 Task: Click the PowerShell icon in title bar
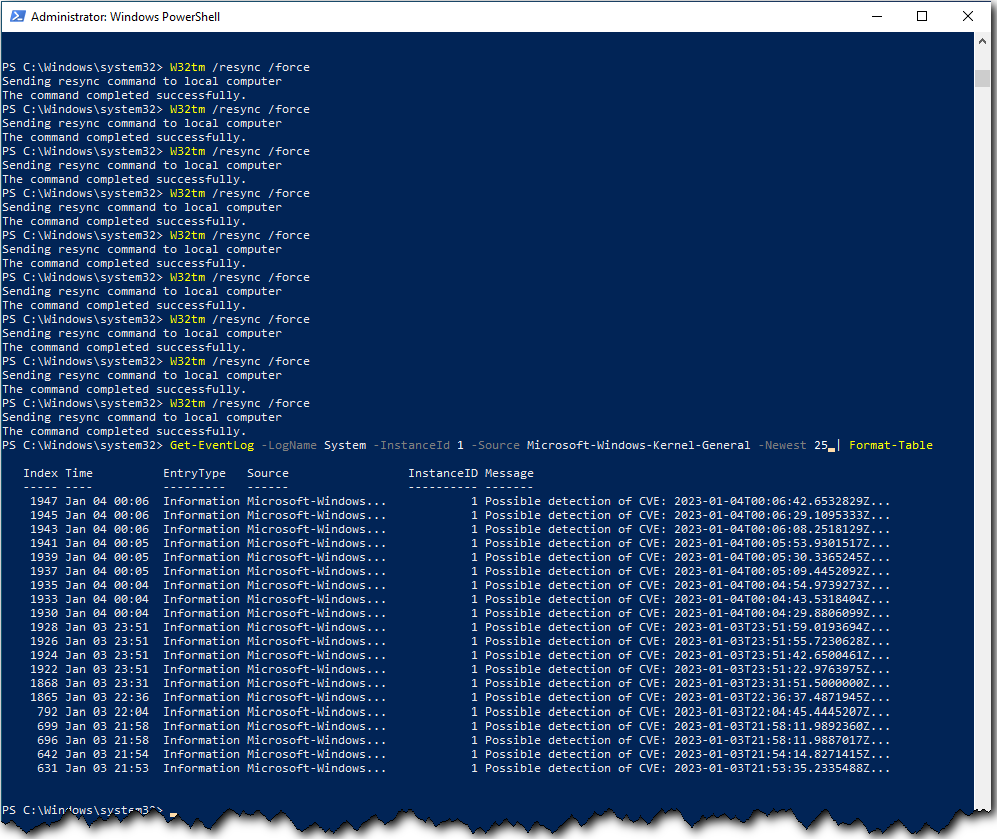pyautogui.click(x=16, y=17)
